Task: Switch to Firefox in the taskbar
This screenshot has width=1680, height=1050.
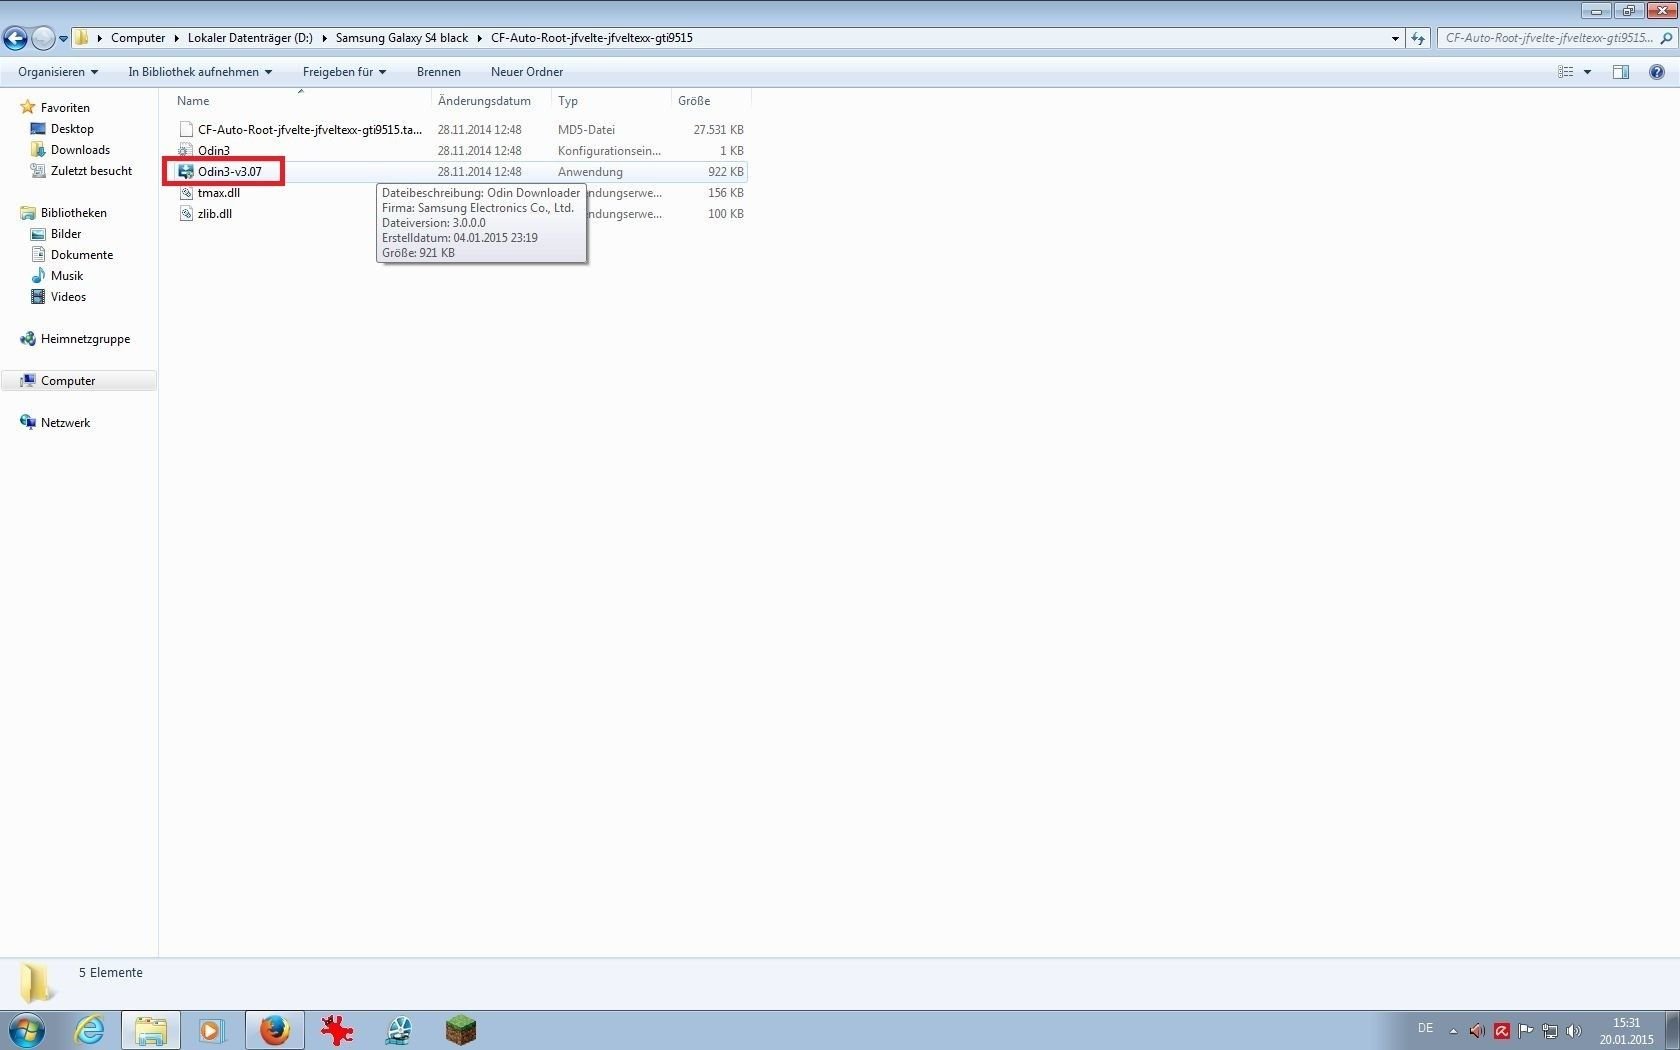Action: [274, 1030]
